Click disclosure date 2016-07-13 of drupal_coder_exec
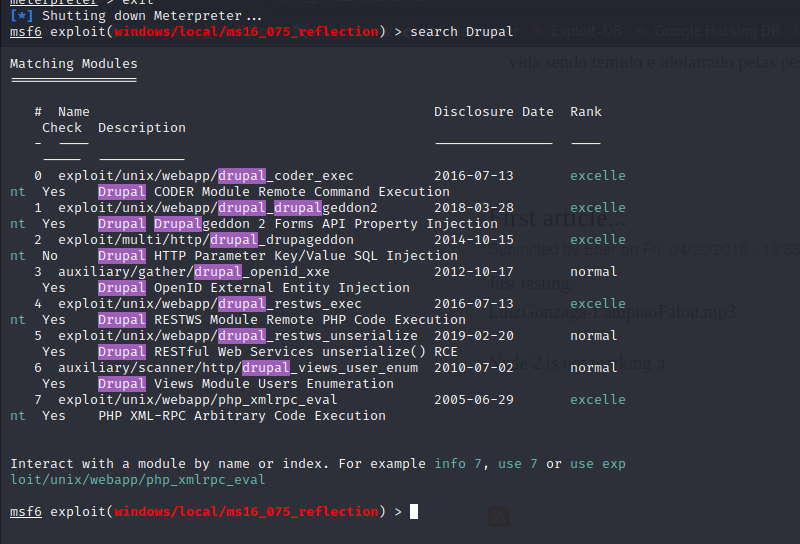 pyautogui.click(x=473, y=176)
